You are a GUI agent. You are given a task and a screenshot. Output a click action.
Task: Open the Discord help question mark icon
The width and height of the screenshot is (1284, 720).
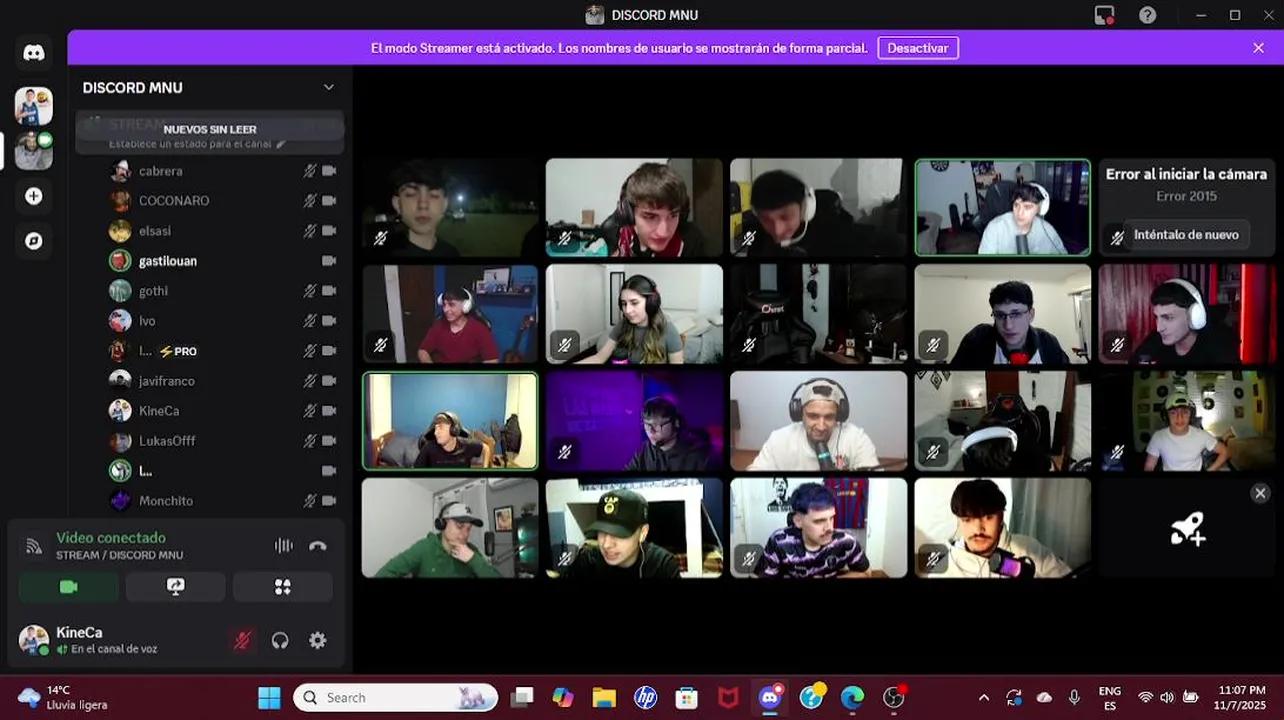[x=1148, y=15]
